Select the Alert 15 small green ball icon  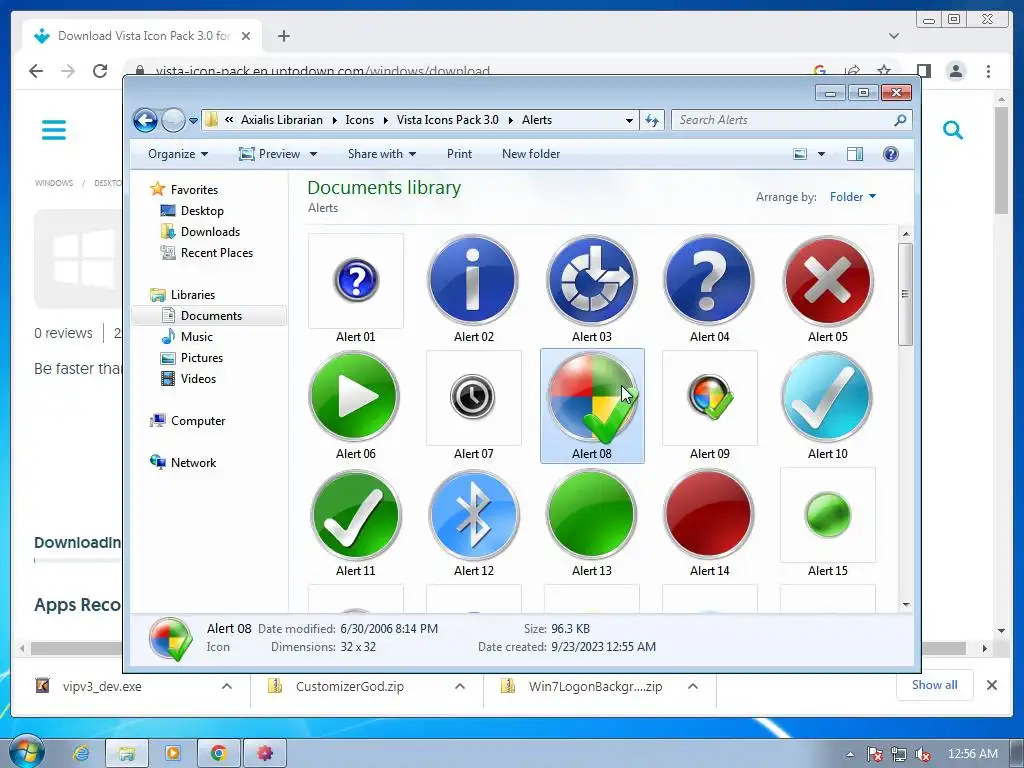pyautogui.click(x=827, y=515)
